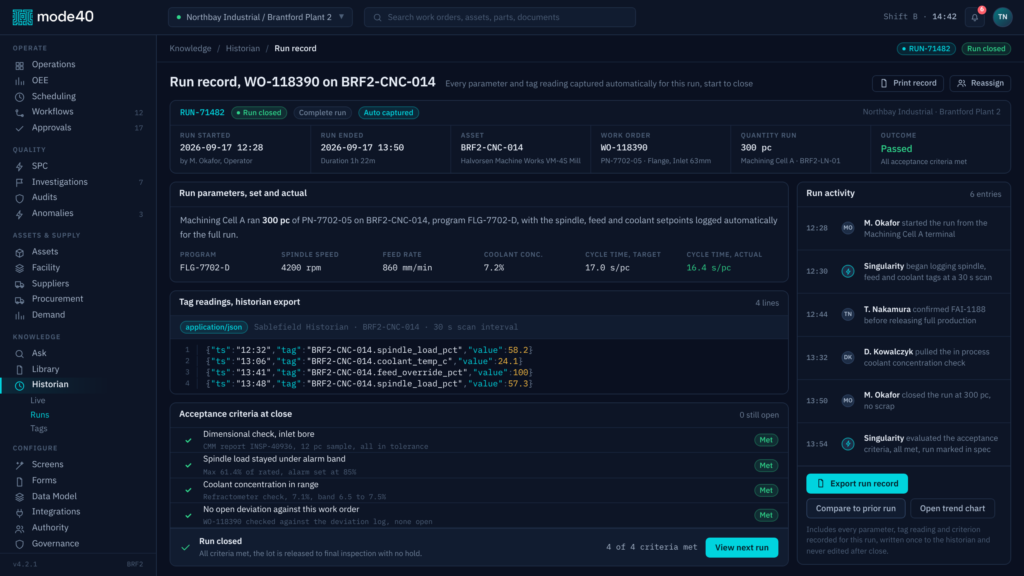
Task: Click the Historian clock icon
Action: [x=20, y=385]
